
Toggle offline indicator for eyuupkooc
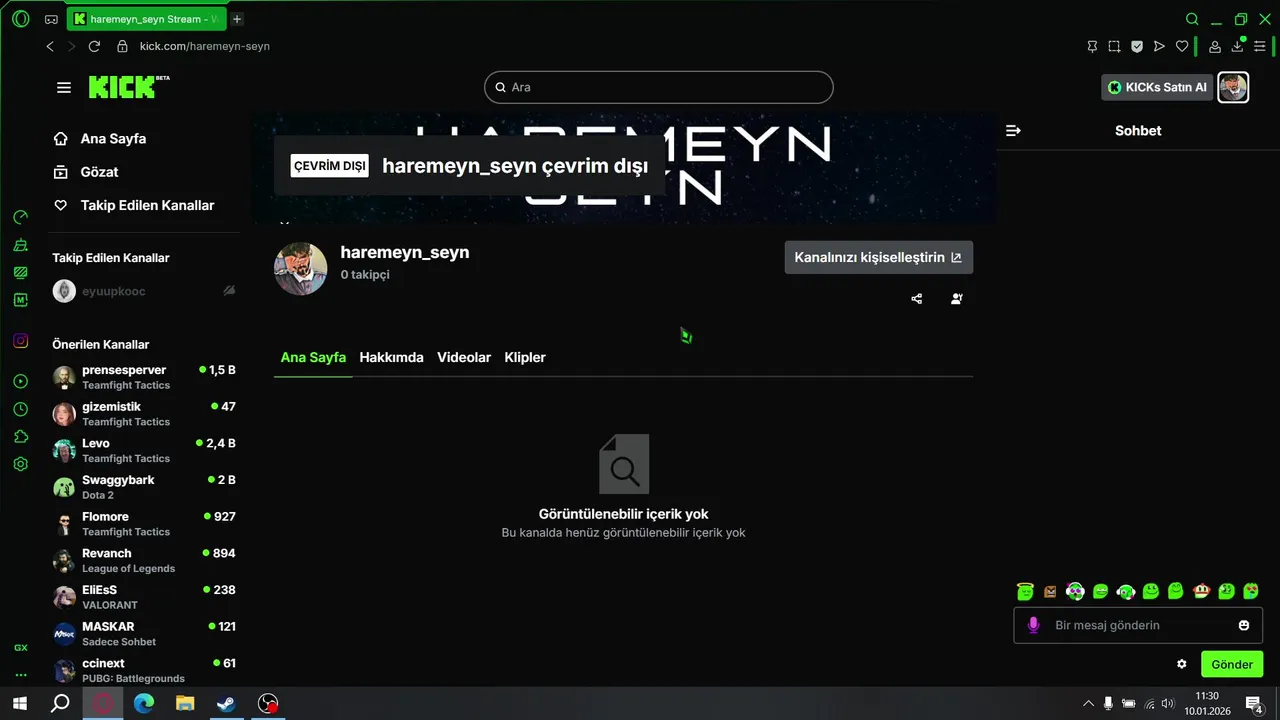[229, 291]
